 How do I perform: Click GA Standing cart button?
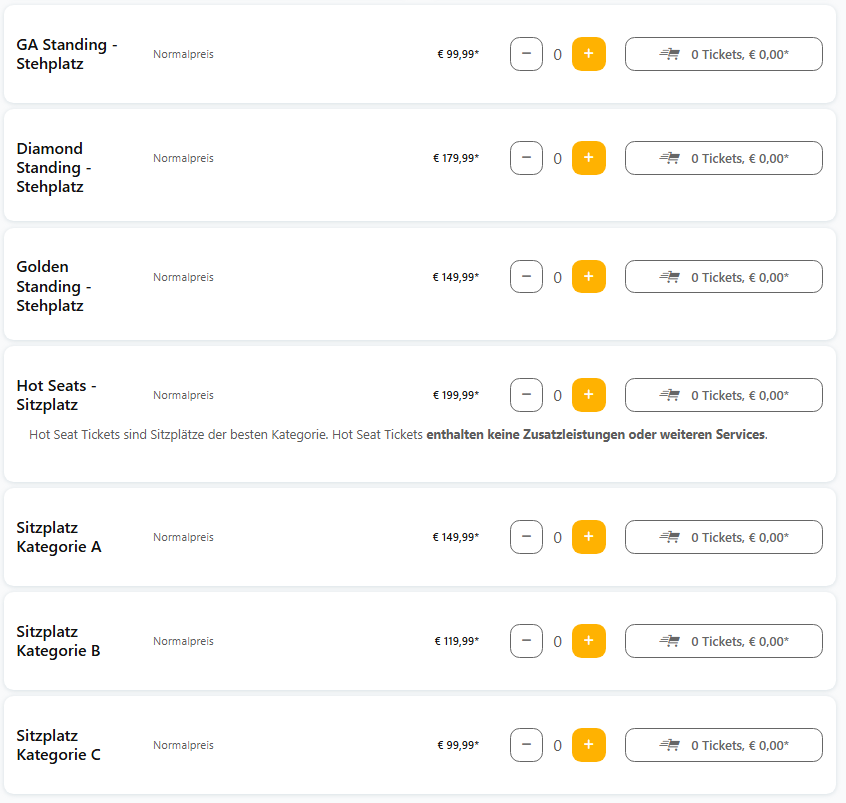coord(723,54)
